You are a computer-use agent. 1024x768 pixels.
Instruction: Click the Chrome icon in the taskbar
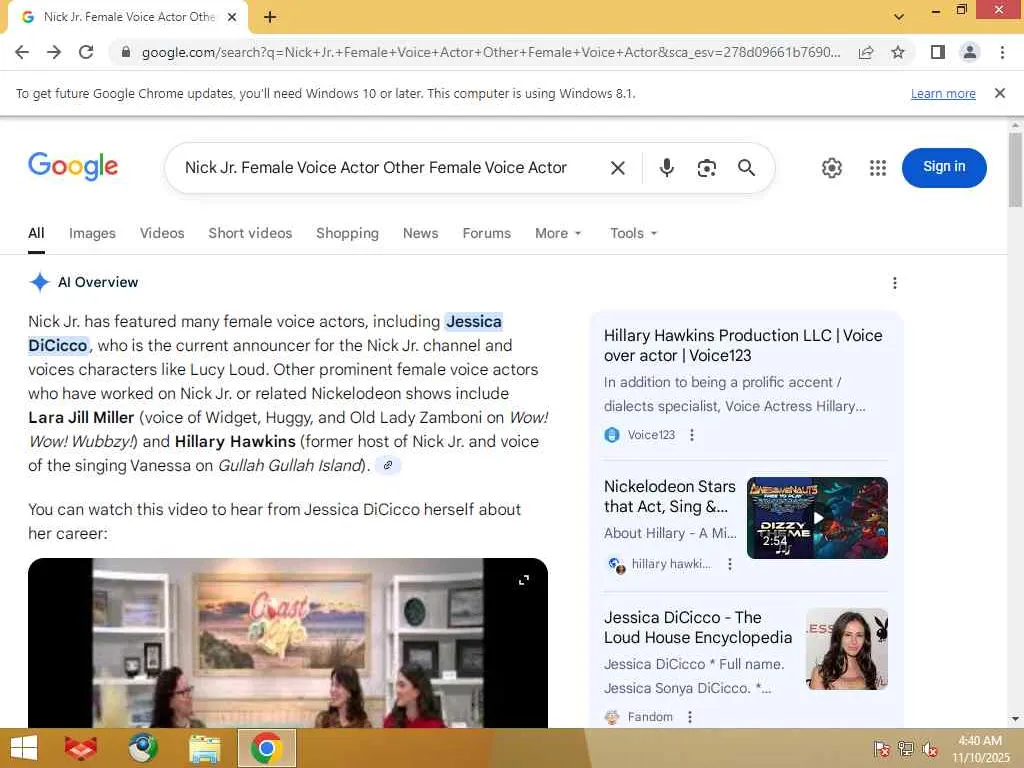(x=266, y=748)
